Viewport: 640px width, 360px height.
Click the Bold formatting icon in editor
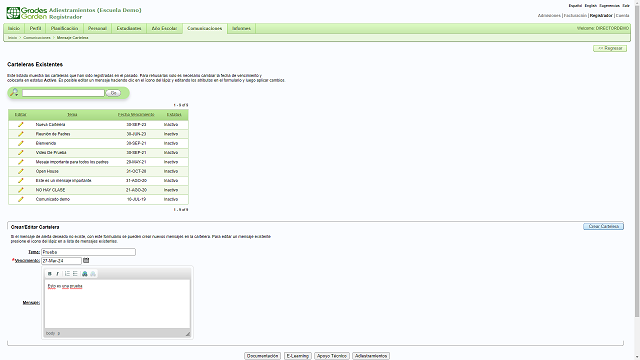coord(50,274)
